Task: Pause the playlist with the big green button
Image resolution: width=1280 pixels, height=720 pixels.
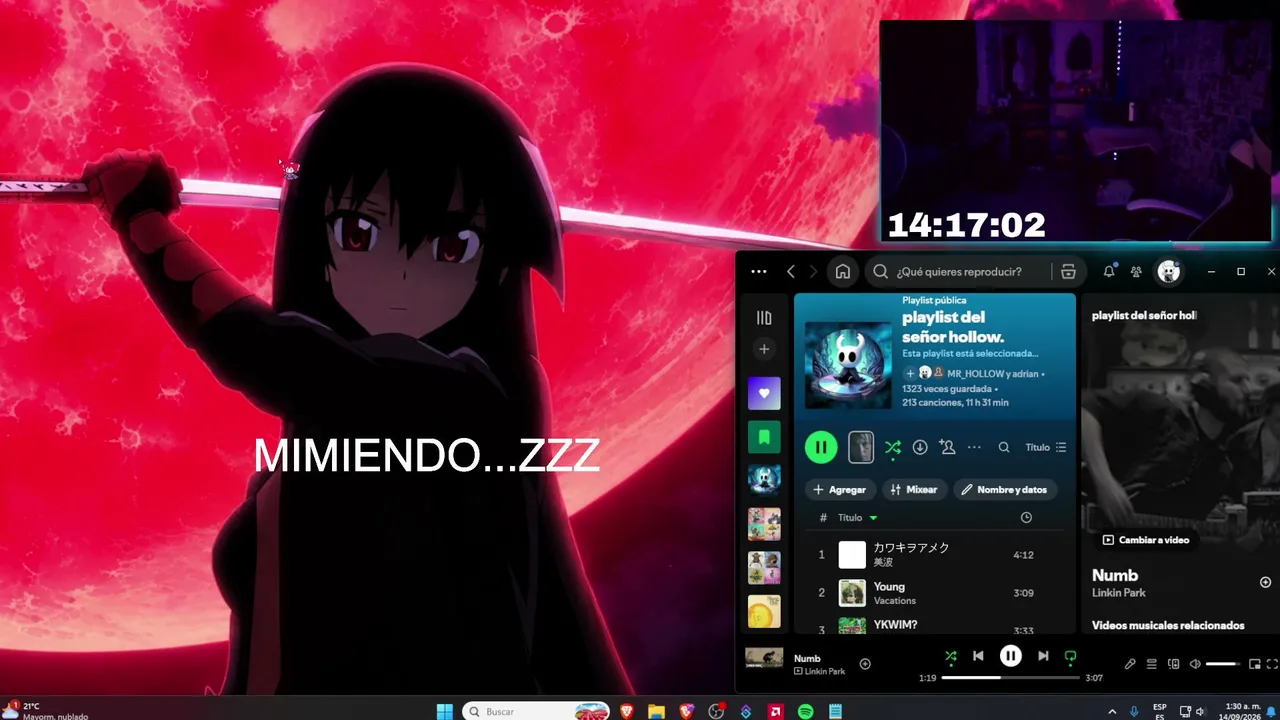Action: [821, 447]
